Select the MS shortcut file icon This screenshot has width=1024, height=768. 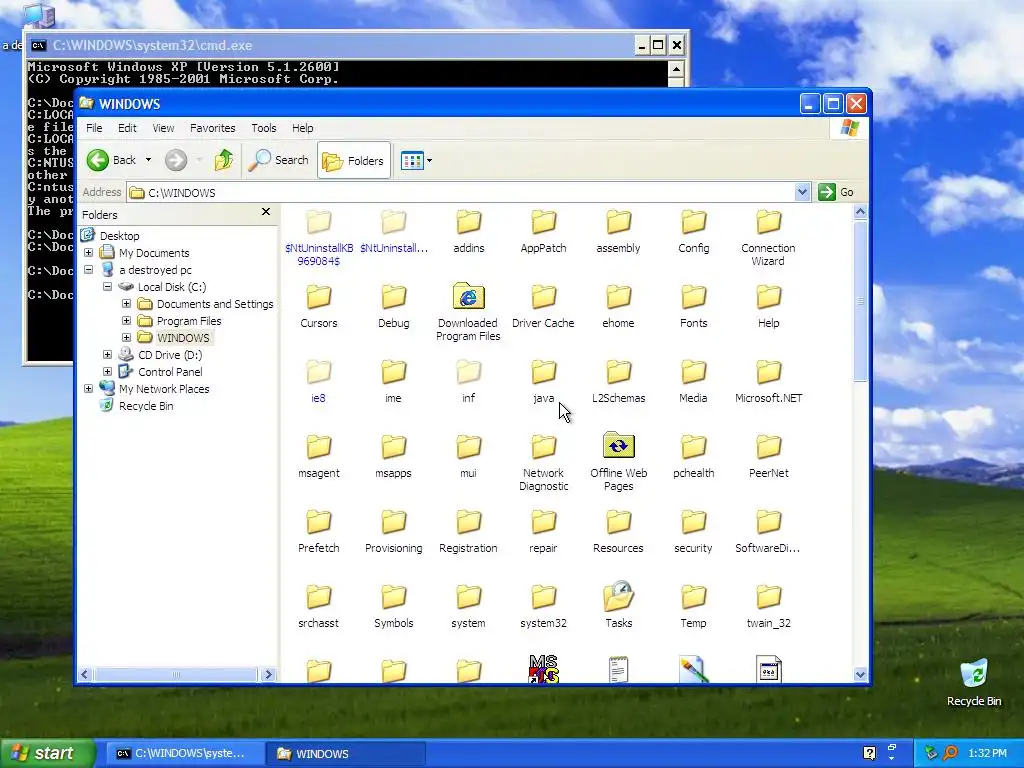tap(543, 669)
